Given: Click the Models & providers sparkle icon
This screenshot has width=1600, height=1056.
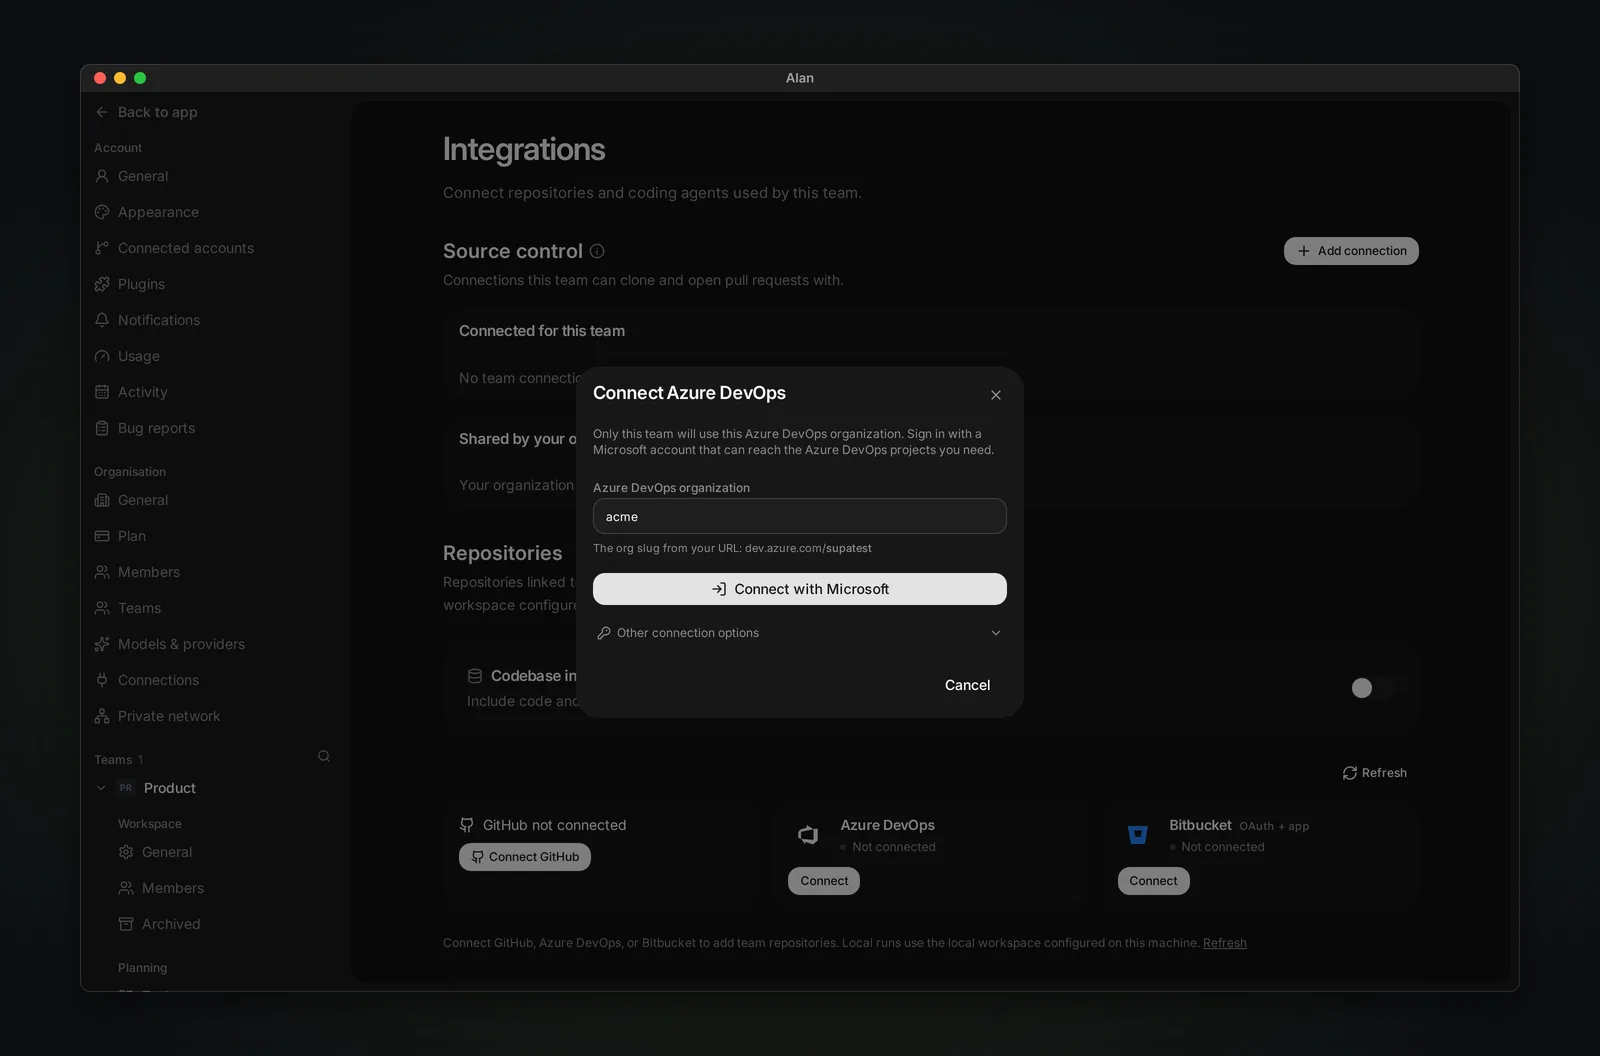Looking at the screenshot, I should coord(102,644).
